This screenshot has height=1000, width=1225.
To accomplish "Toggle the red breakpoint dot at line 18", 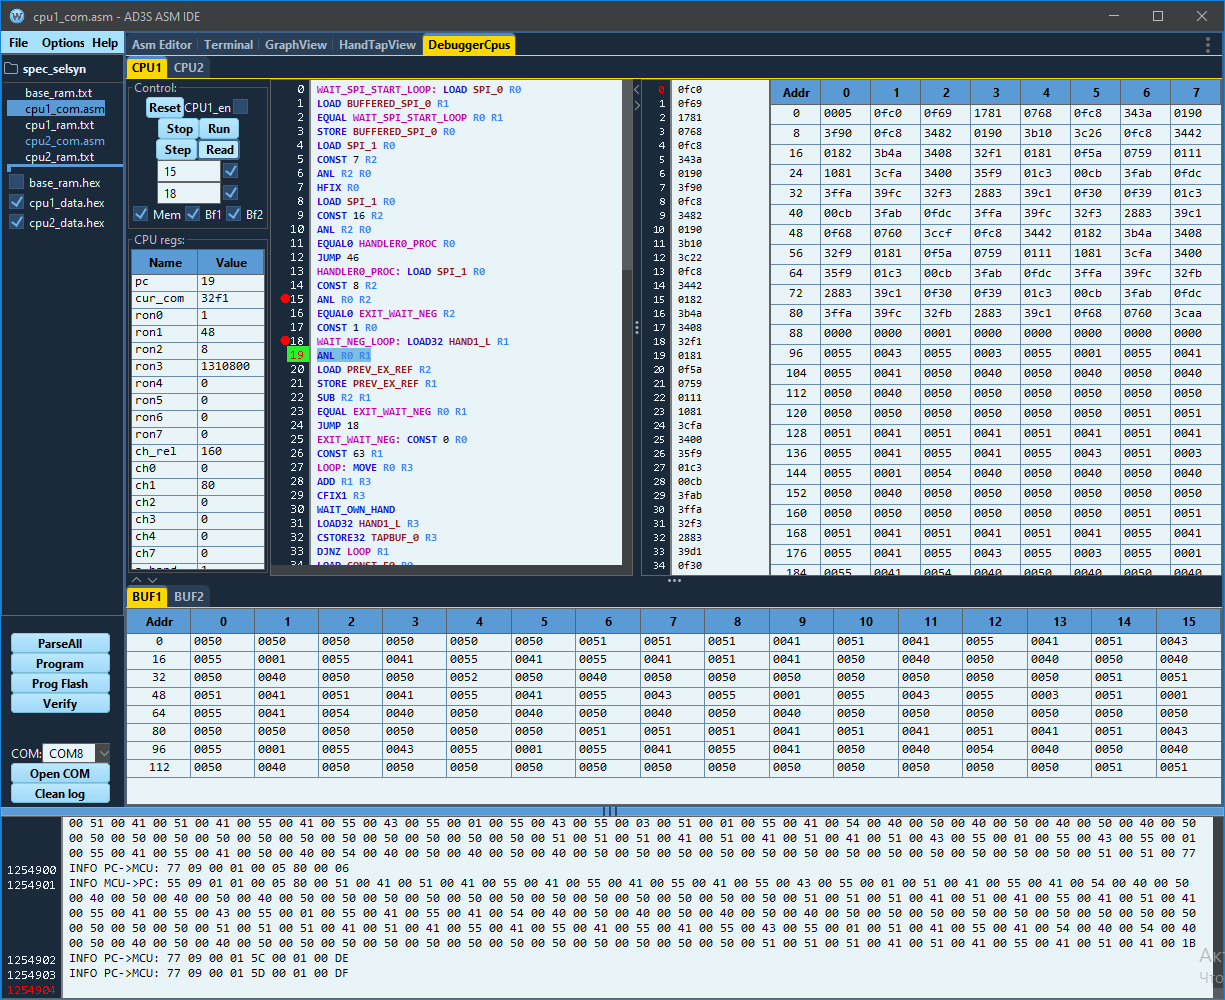I will click(x=285, y=341).
